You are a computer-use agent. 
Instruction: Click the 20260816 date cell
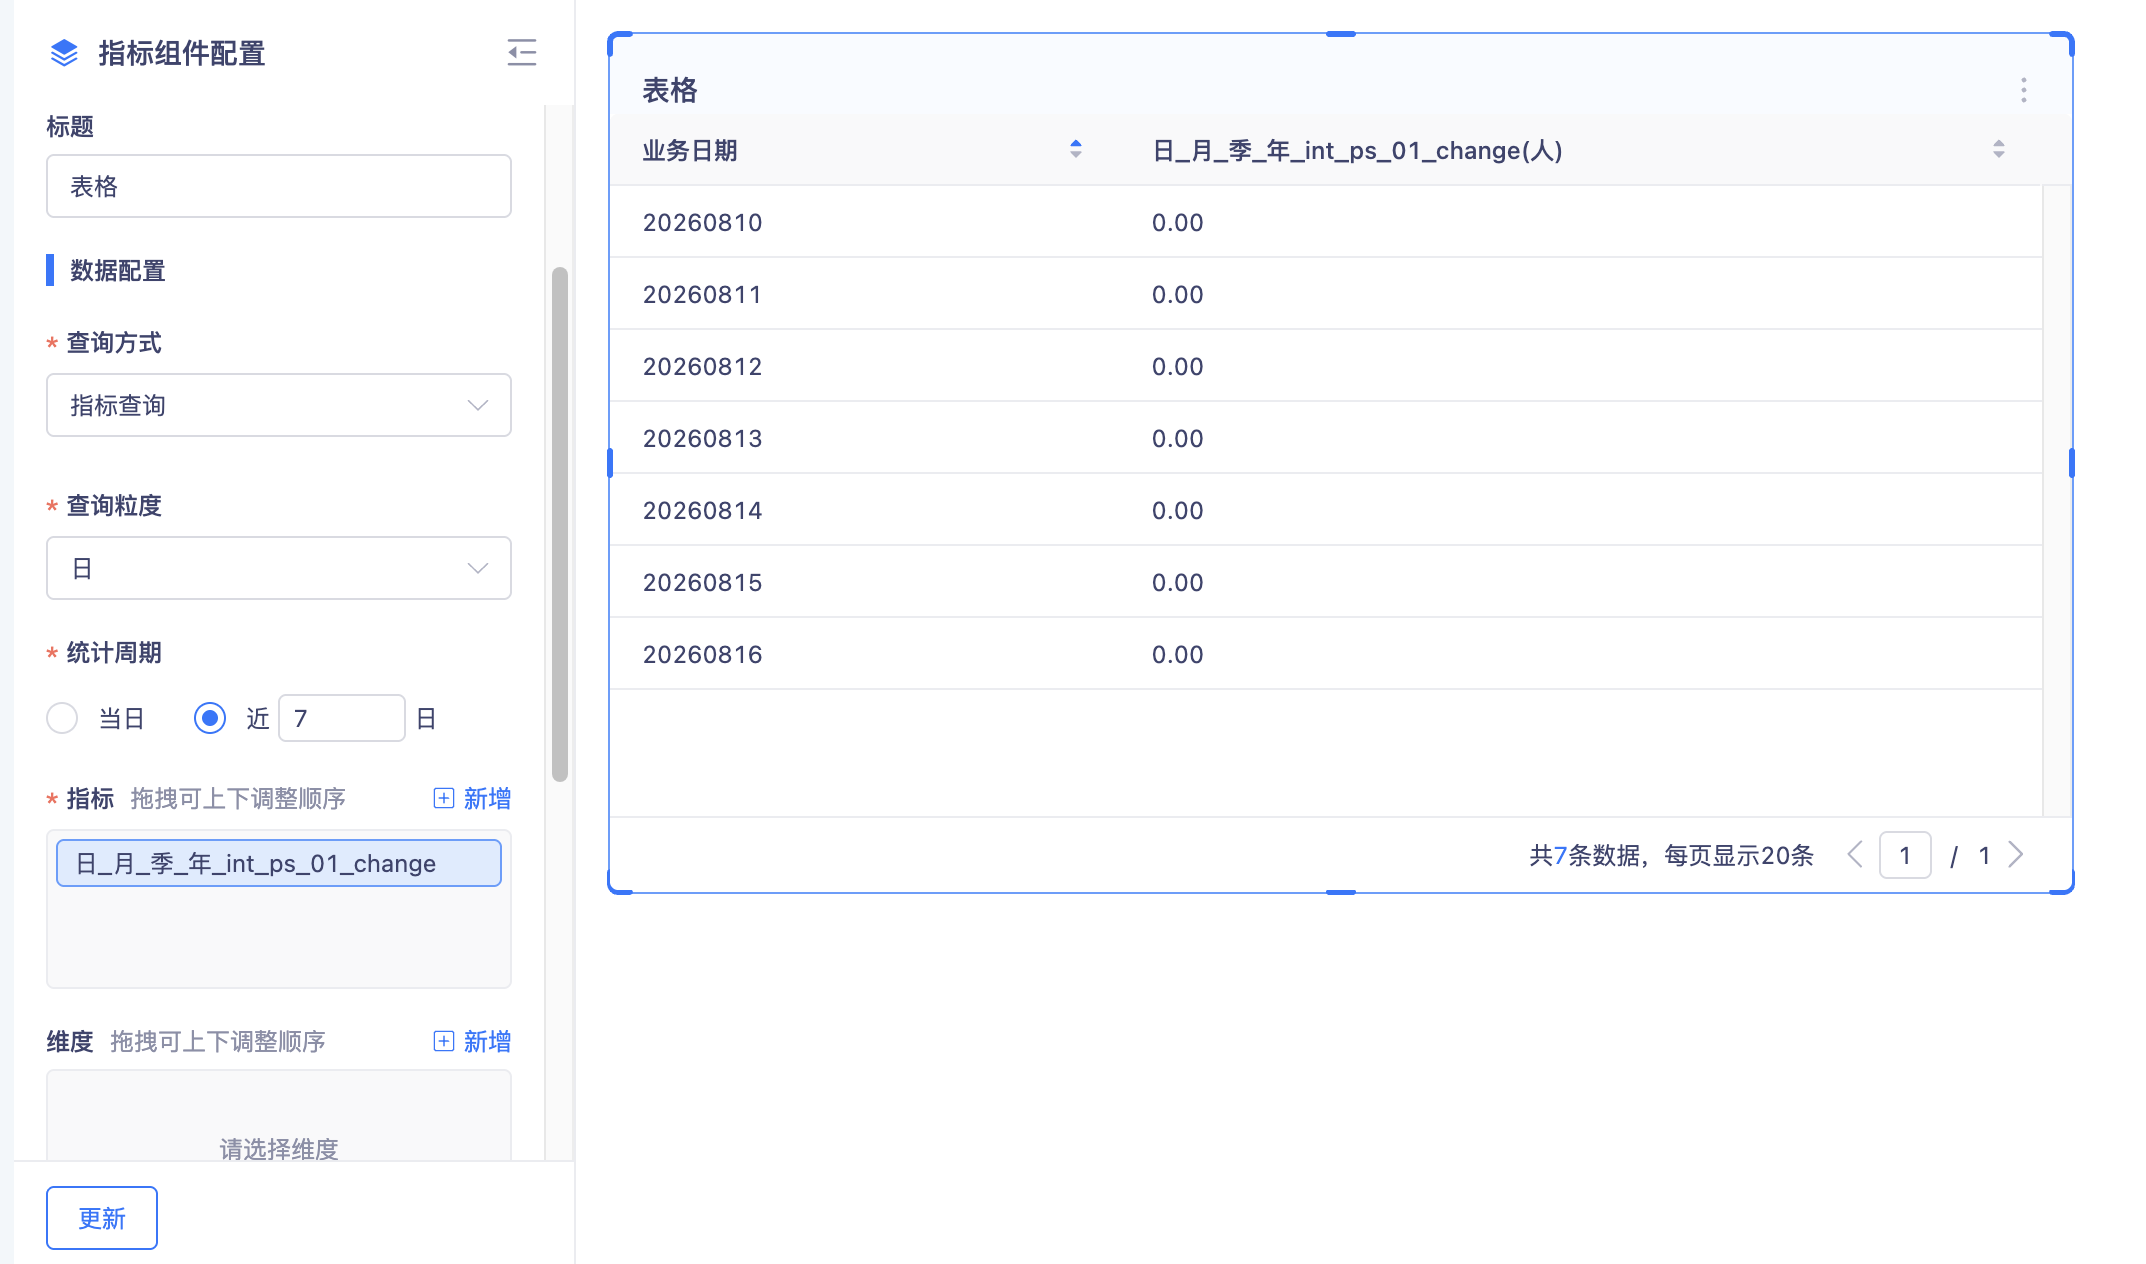pos(702,654)
